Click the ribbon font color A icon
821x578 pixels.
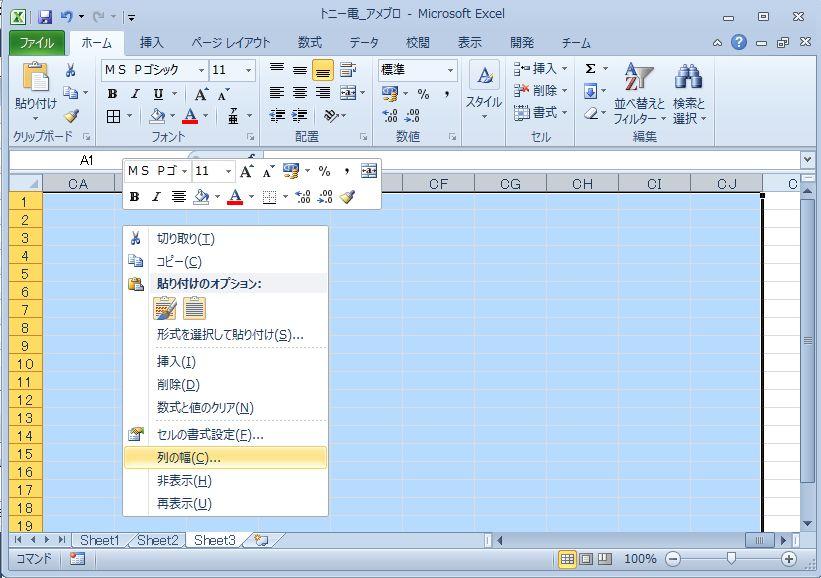(191, 116)
